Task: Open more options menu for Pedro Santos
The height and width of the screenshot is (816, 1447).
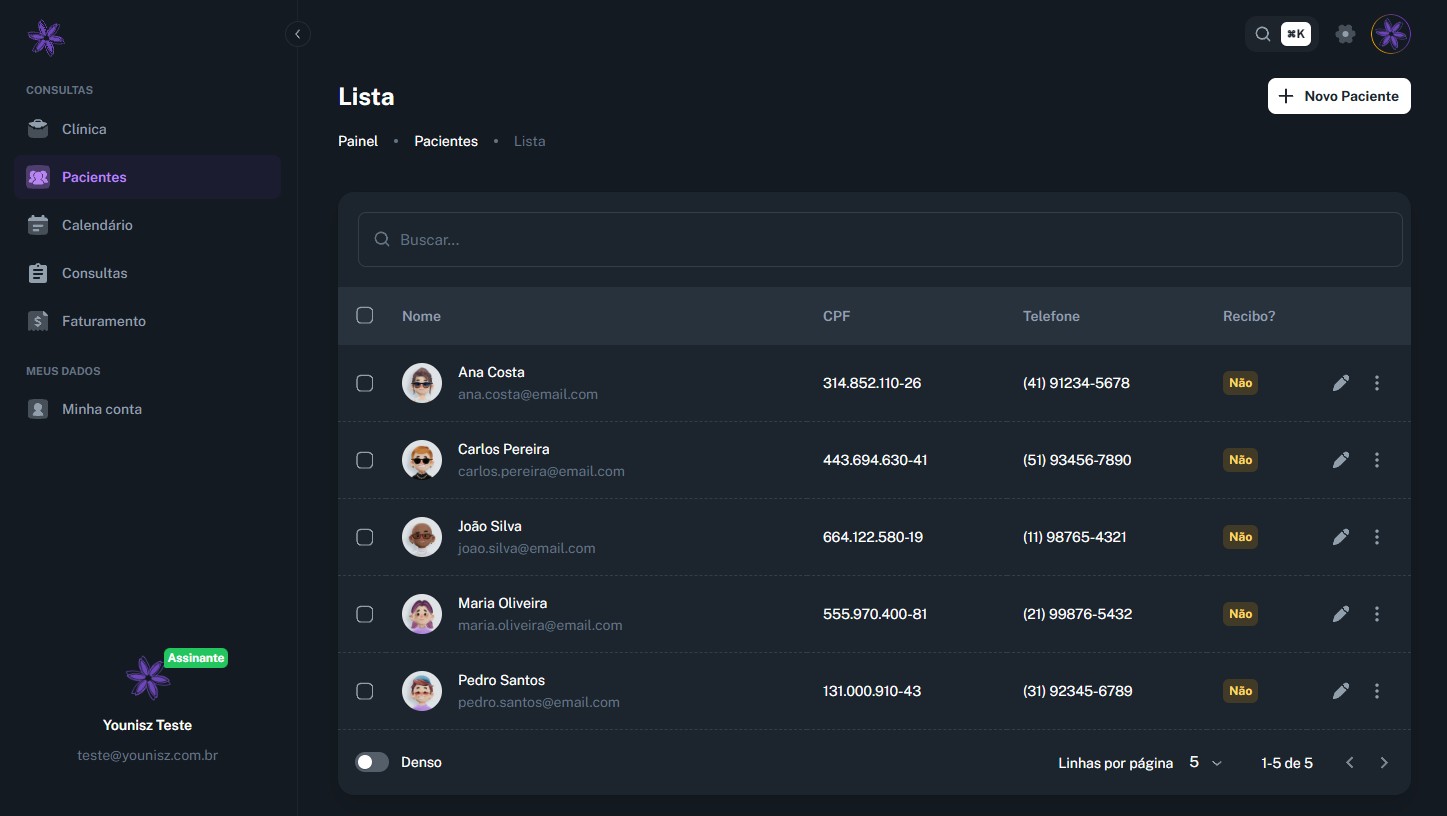Action: tap(1376, 691)
